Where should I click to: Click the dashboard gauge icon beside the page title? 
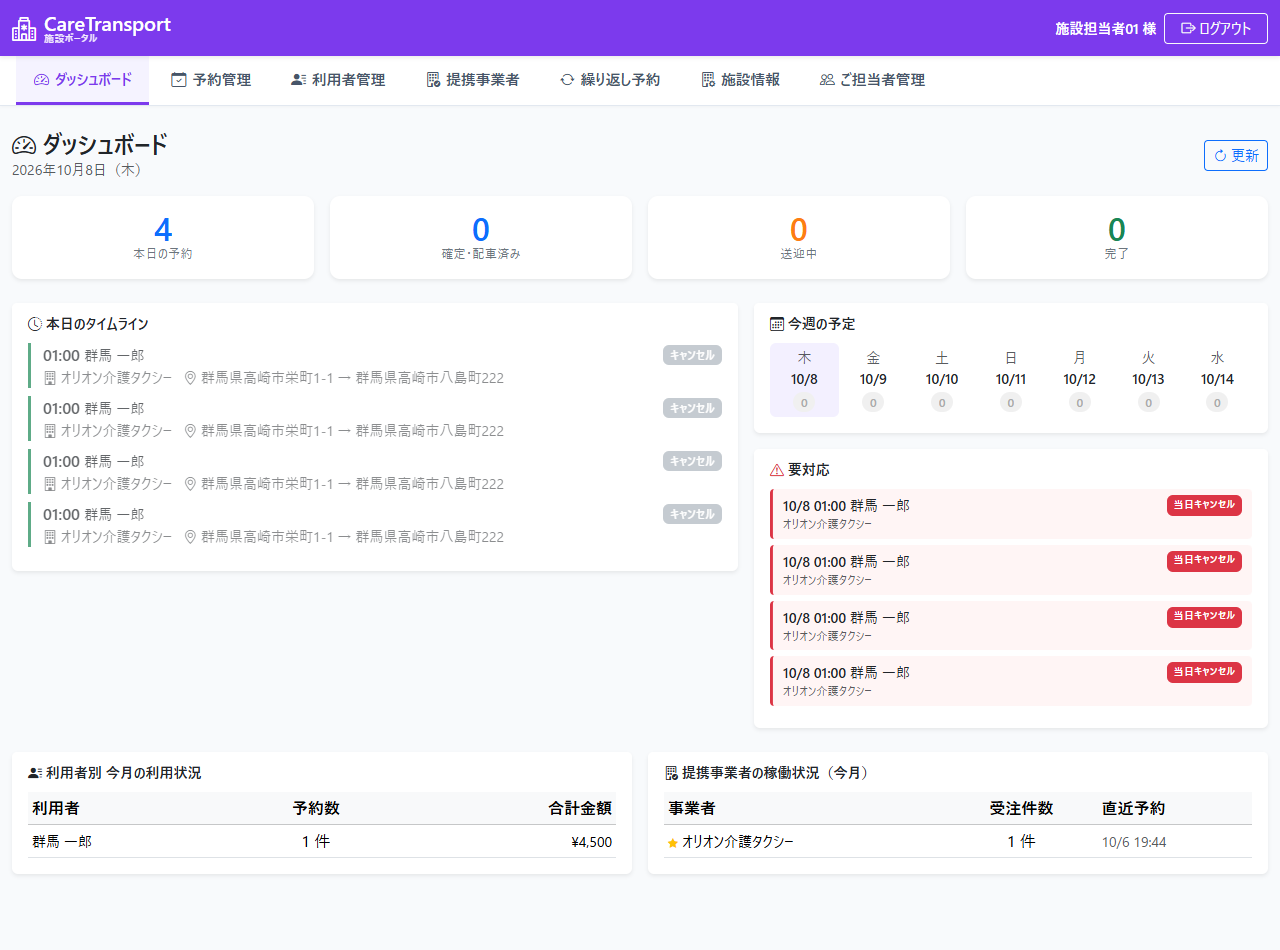tap(24, 145)
